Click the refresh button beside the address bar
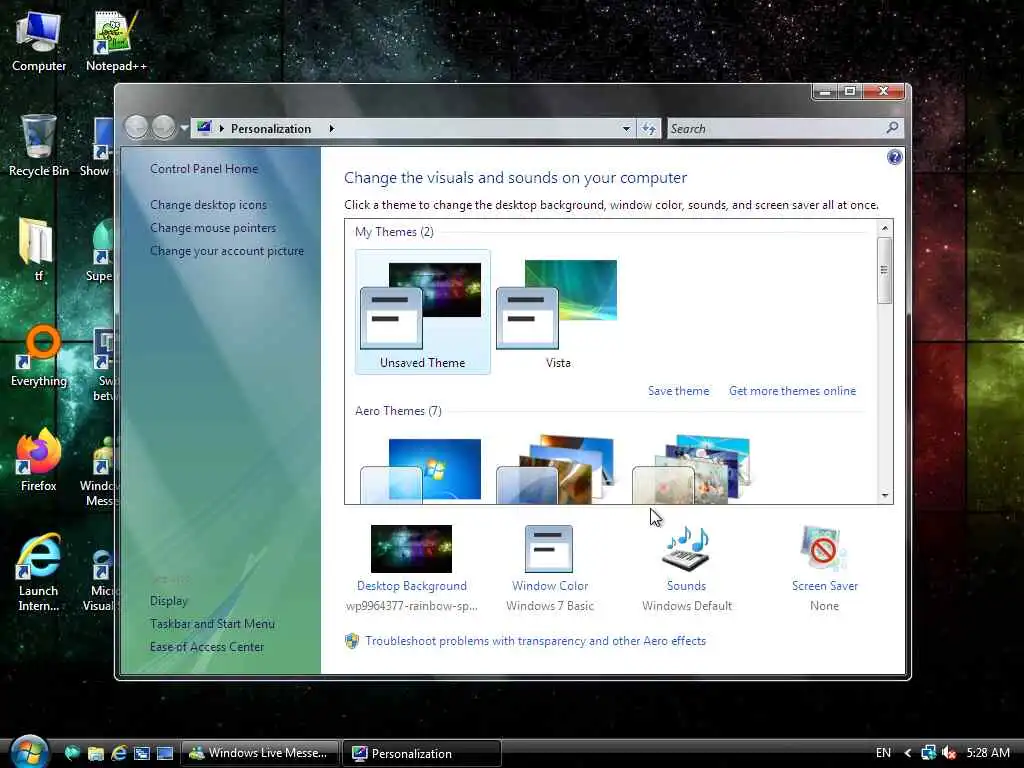Screen dimensions: 1024x768 point(648,129)
